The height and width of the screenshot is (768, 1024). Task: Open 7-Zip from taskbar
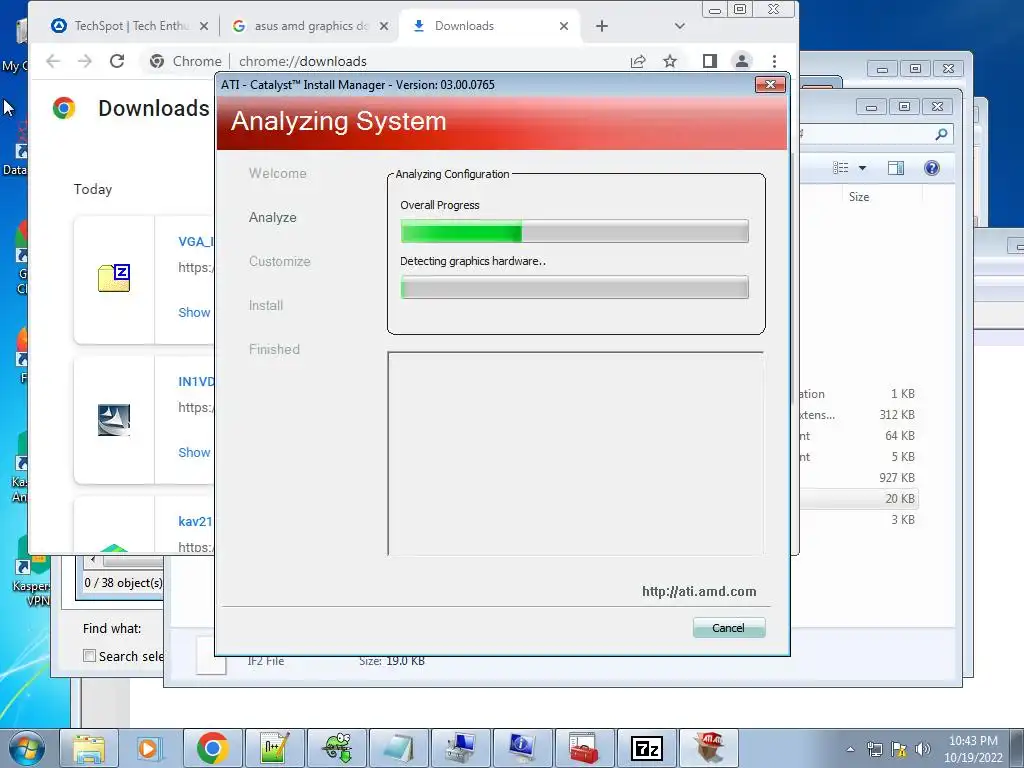pyautogui.click(x=646, y=749)
